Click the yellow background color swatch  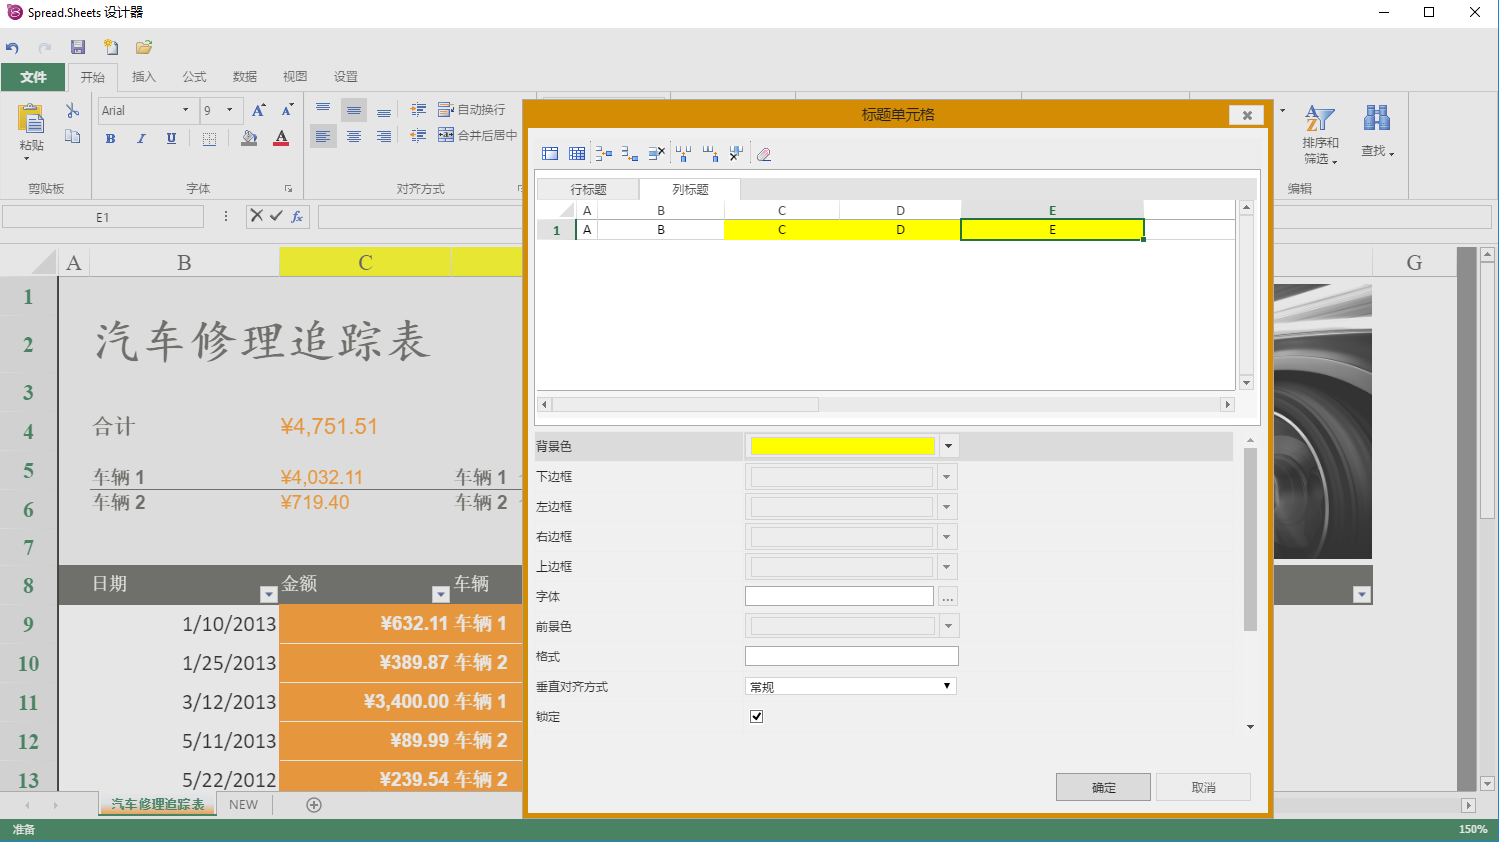click(x=841, y=445)
